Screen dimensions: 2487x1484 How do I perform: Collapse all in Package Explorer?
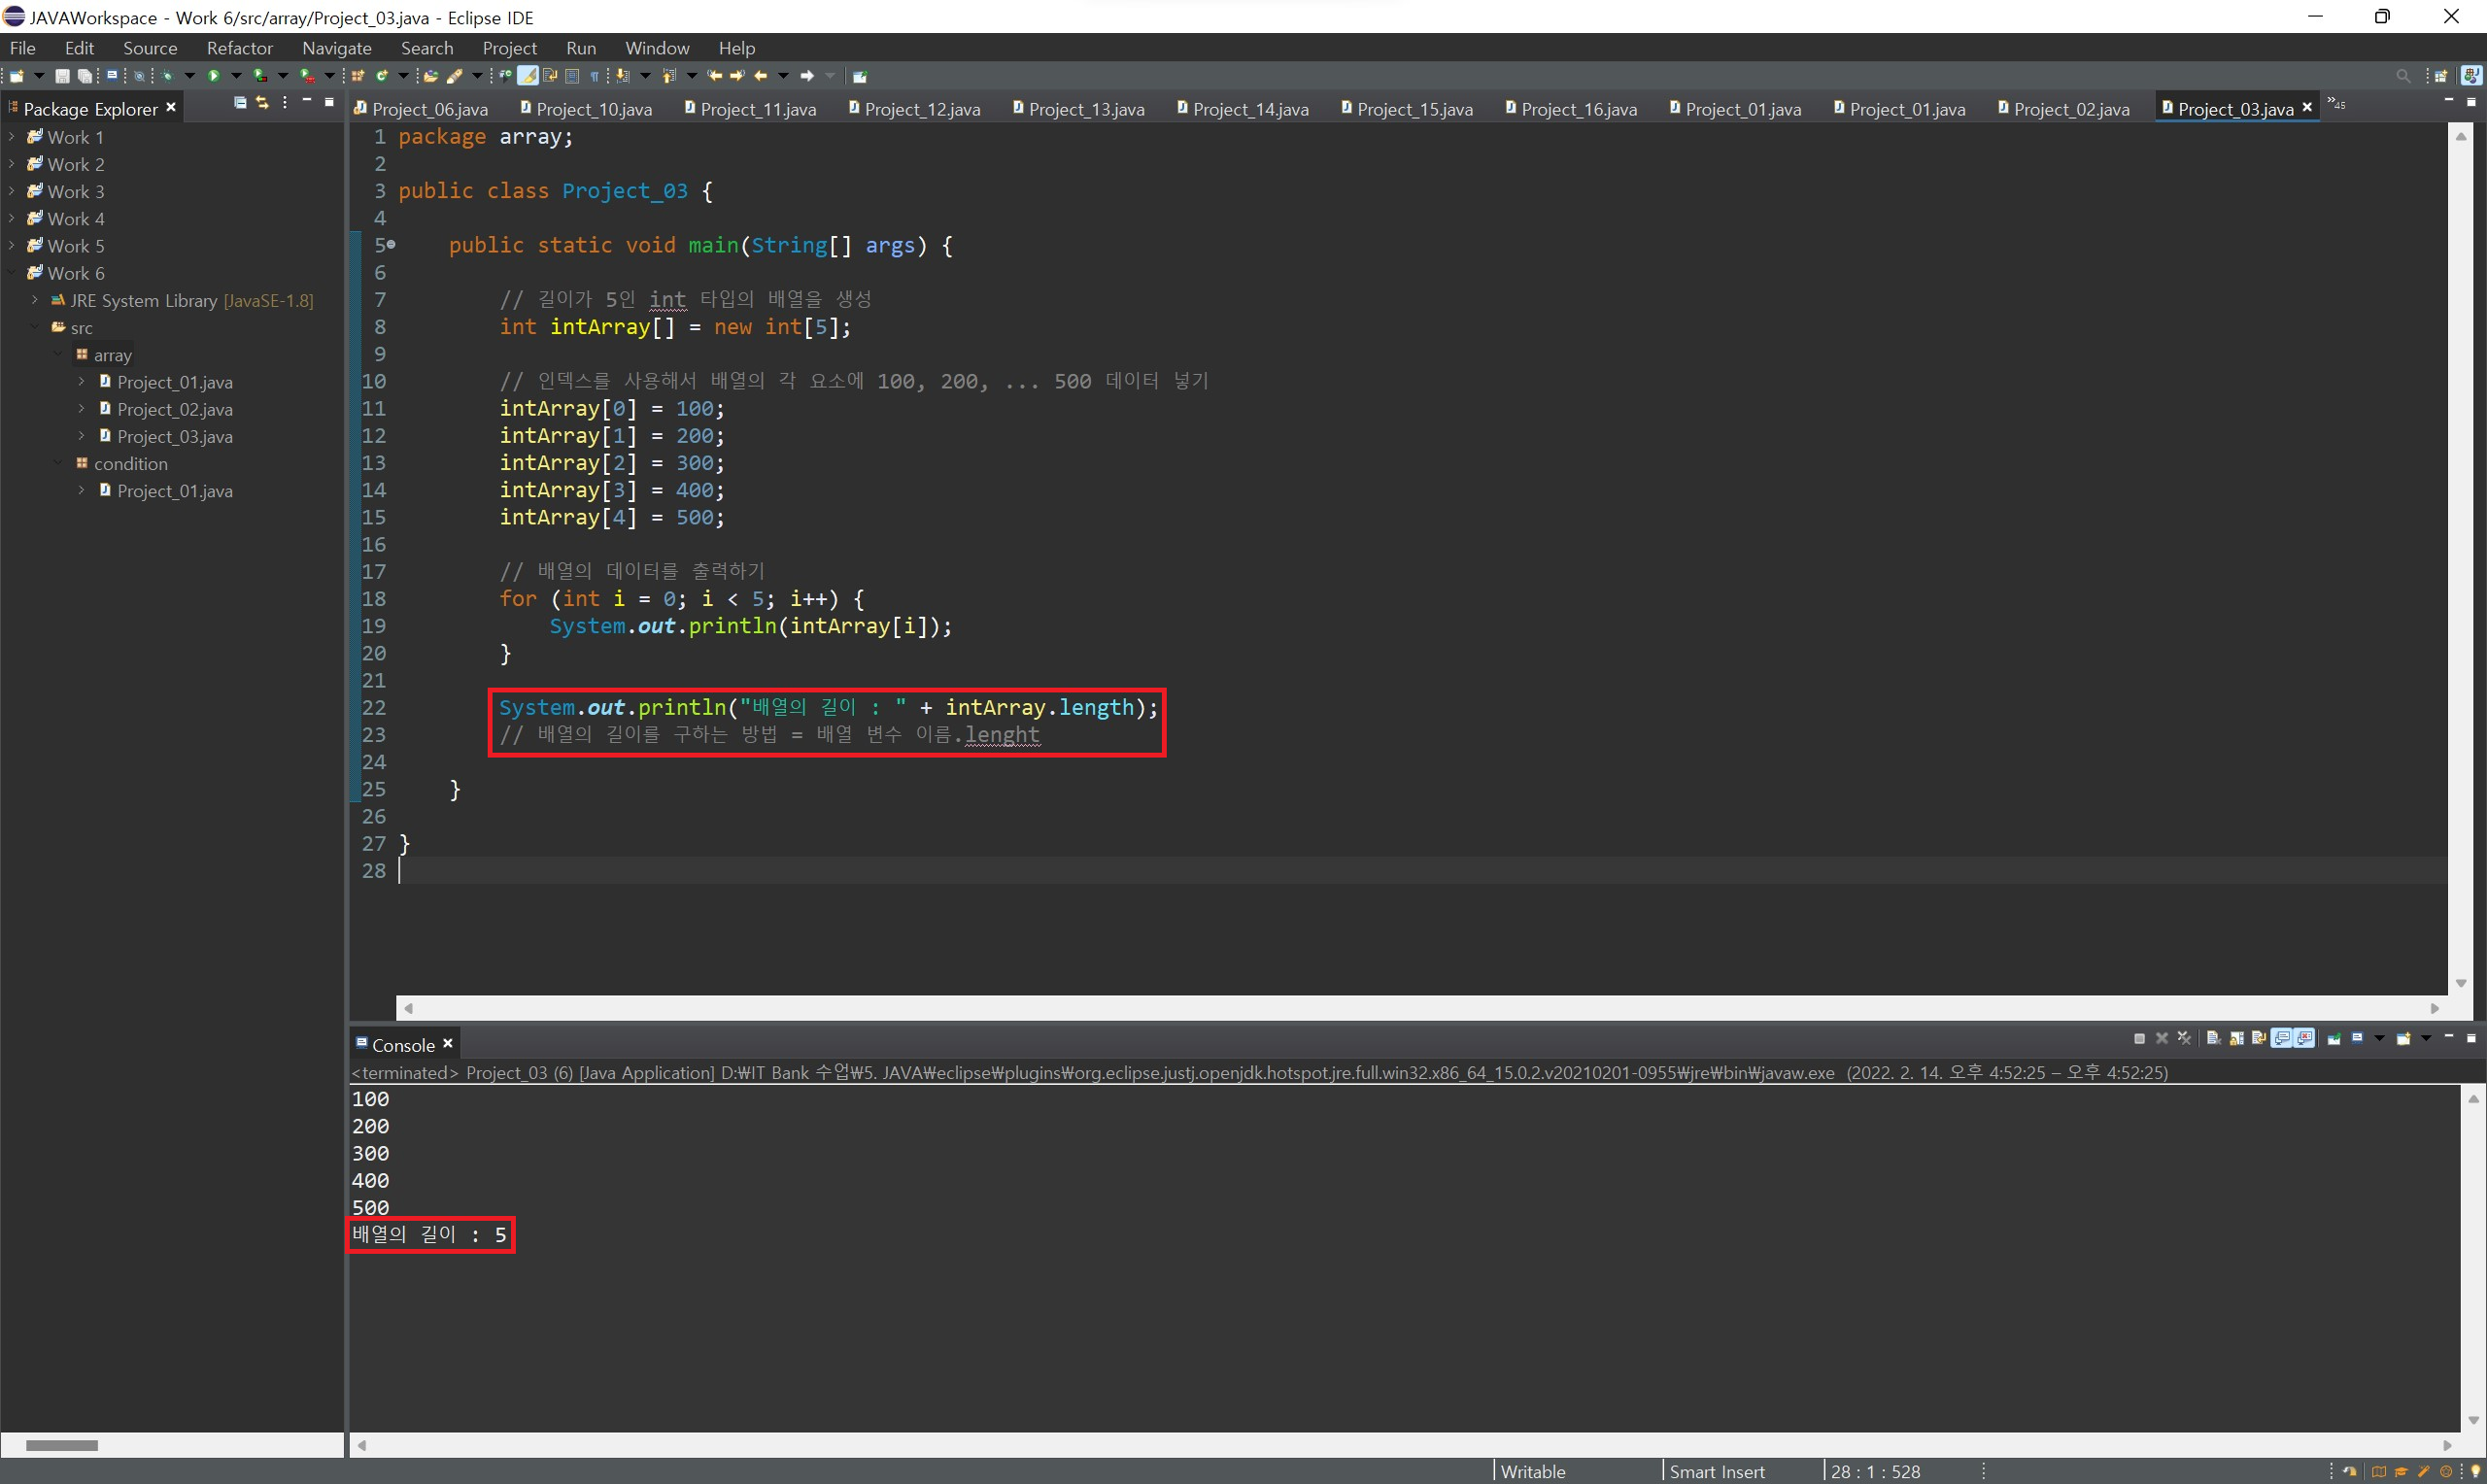click(240, 103)
